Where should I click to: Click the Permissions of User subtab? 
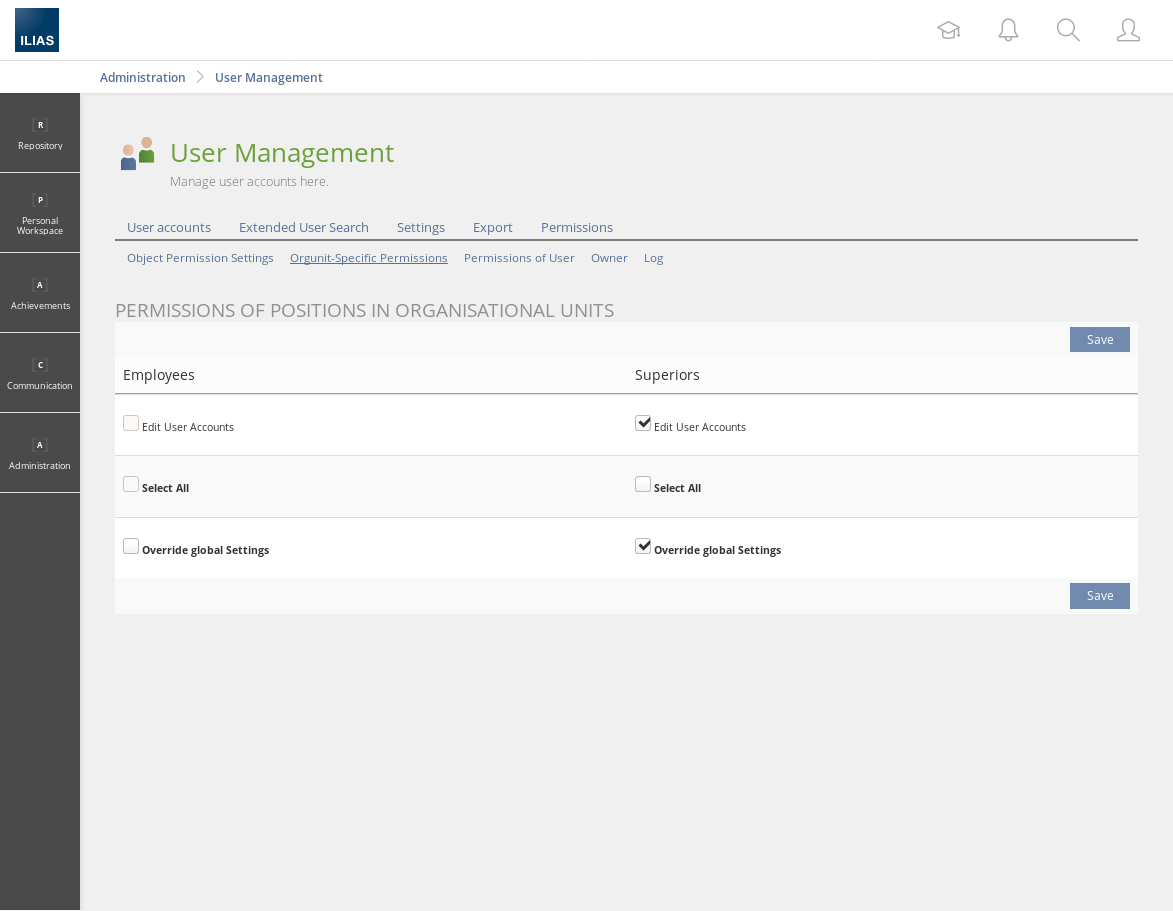(519, 258)
